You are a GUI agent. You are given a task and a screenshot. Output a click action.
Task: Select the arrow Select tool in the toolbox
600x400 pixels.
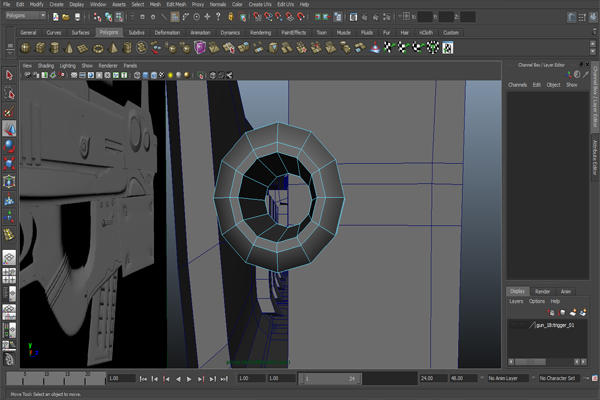pos(9,75)
